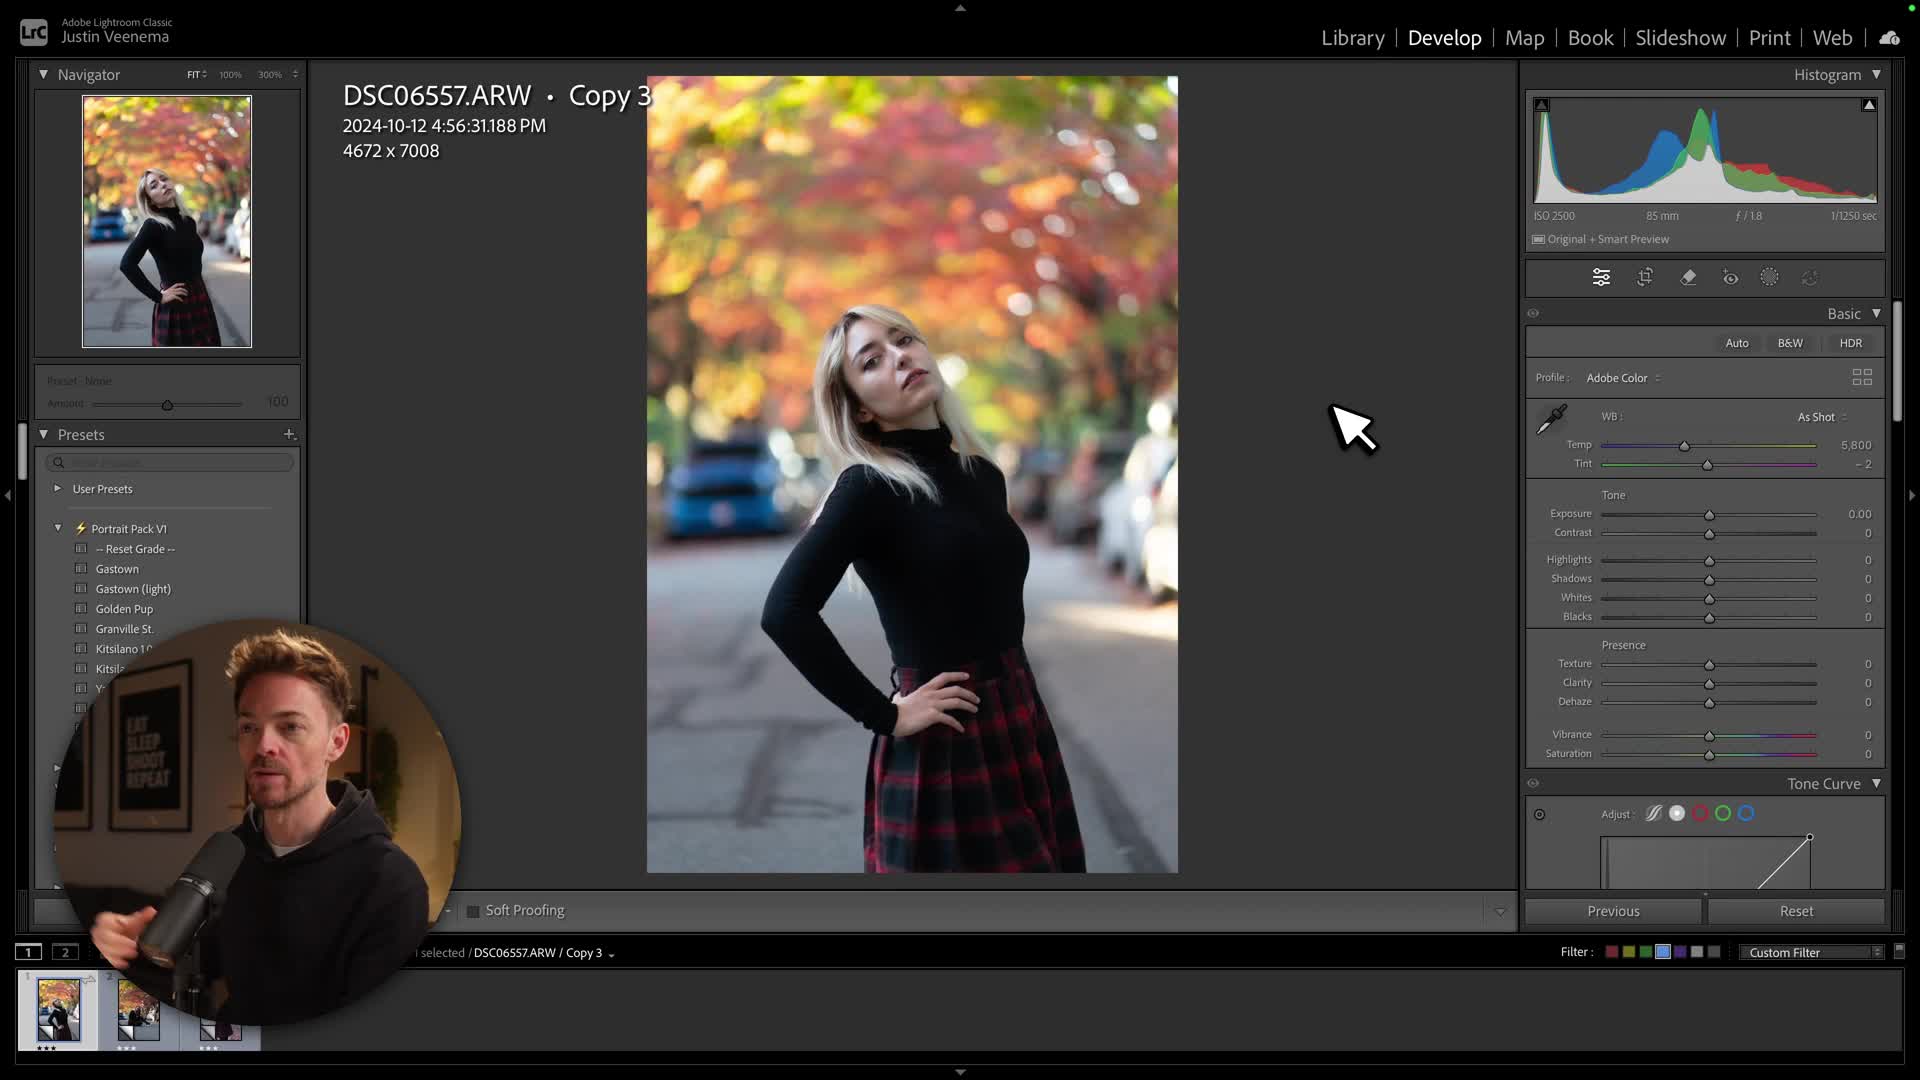Select the Red Eye Correction tool

[1731, 277]
